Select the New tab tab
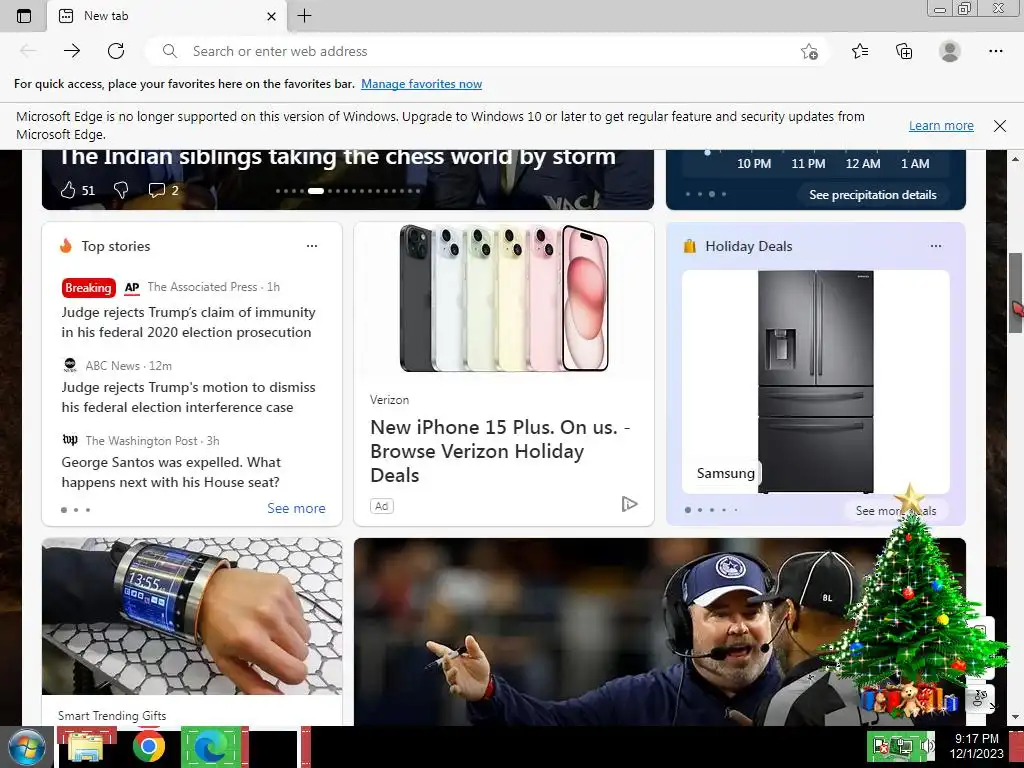This screenshot has width=1024, height=768. pyautogui.click(x=166, y=16)
